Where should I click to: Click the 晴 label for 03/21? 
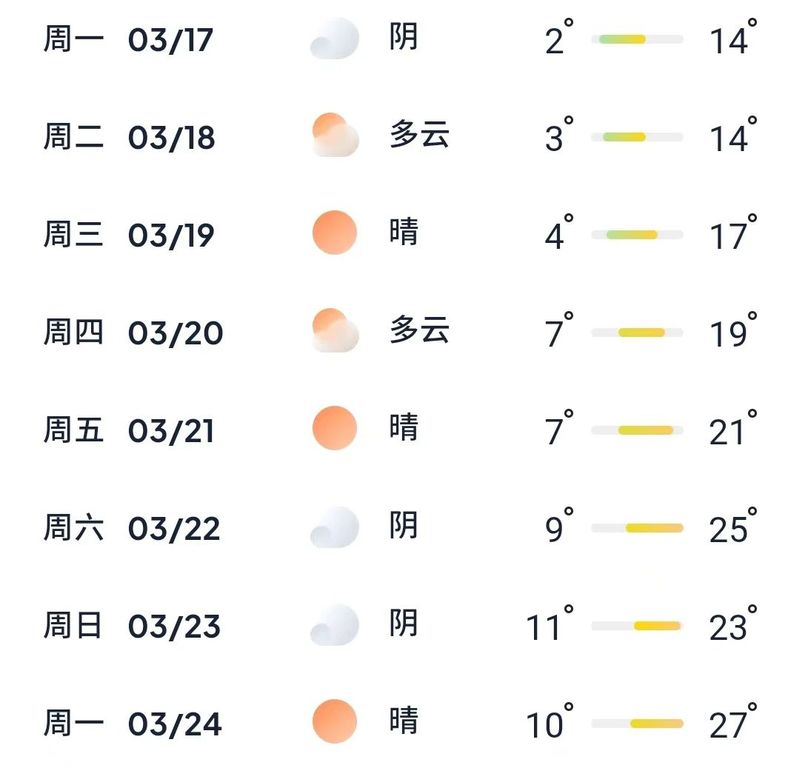[404, 427]
